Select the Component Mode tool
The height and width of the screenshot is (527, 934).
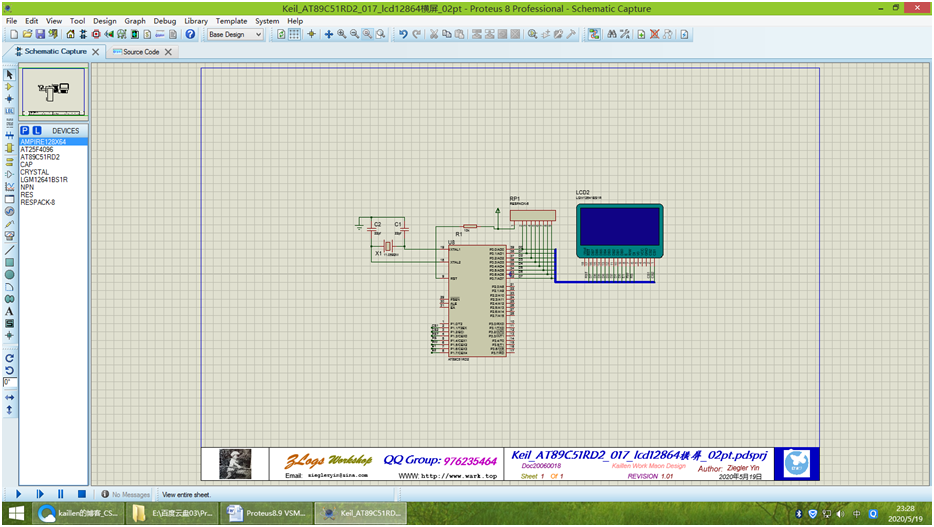9,87
